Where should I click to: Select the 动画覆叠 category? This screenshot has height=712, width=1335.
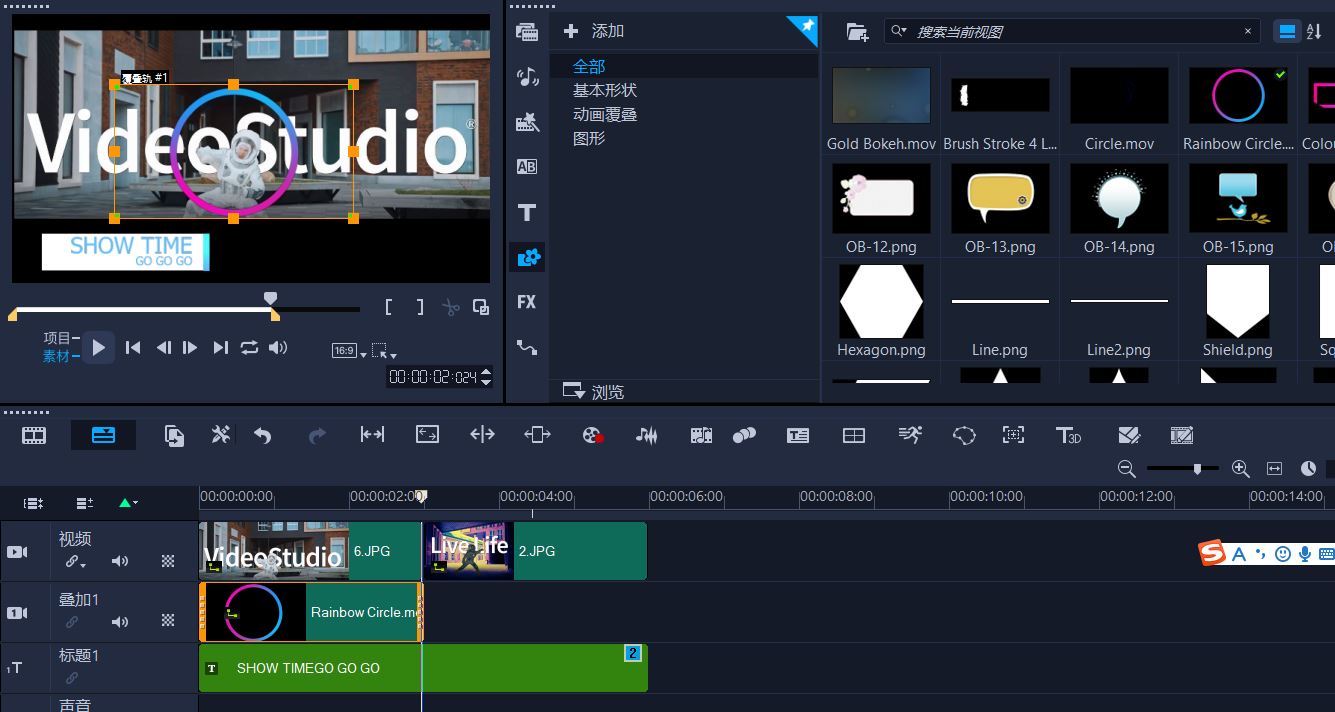click(605, 114)
